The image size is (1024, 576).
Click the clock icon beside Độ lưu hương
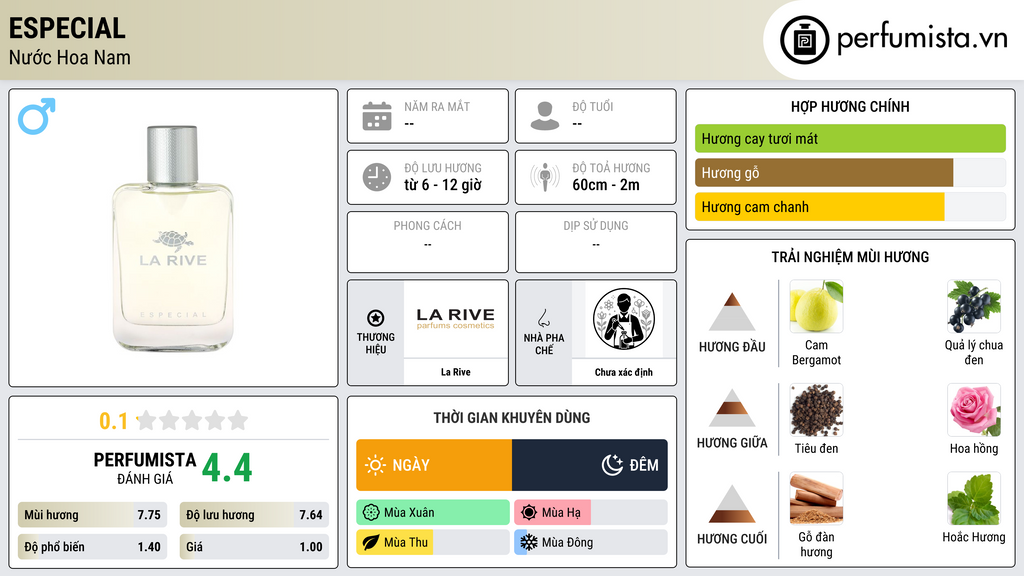click(x=377, y=177)
